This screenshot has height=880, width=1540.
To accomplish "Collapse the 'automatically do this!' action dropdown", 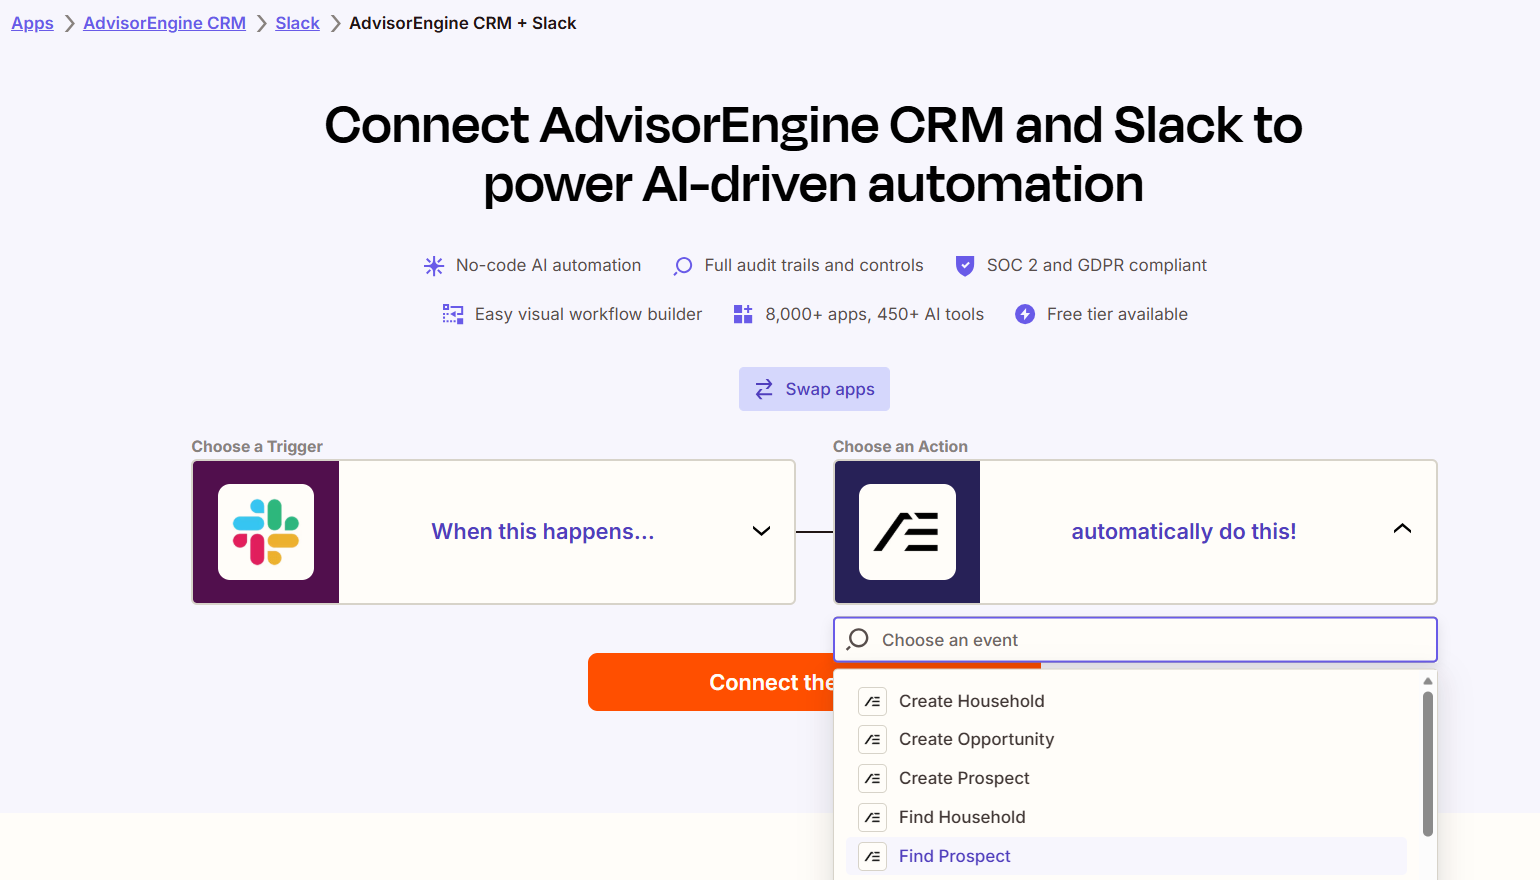I will 1402,529.
